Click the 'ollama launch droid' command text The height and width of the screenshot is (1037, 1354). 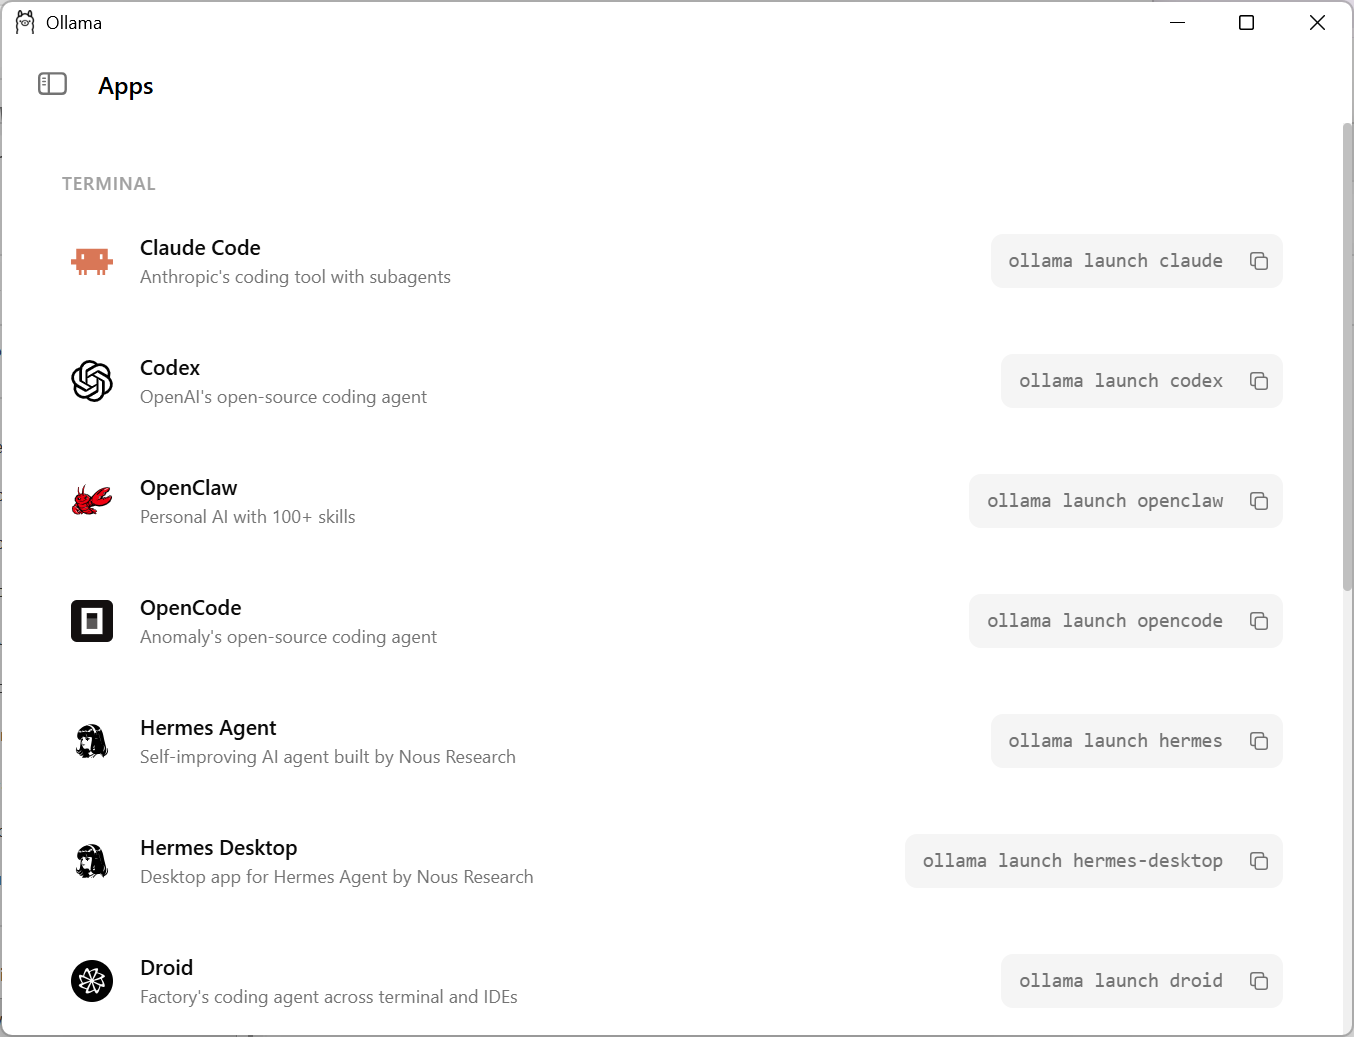pyautogui.click(x=1121, y=981)
